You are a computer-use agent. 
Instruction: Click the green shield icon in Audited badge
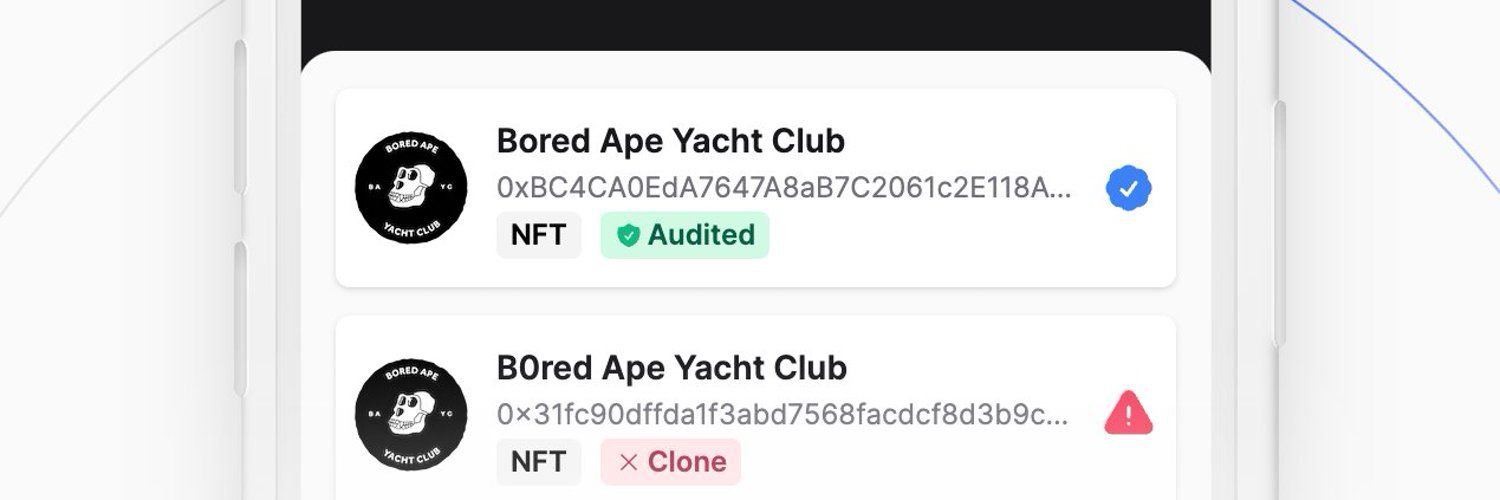point(627,236)
